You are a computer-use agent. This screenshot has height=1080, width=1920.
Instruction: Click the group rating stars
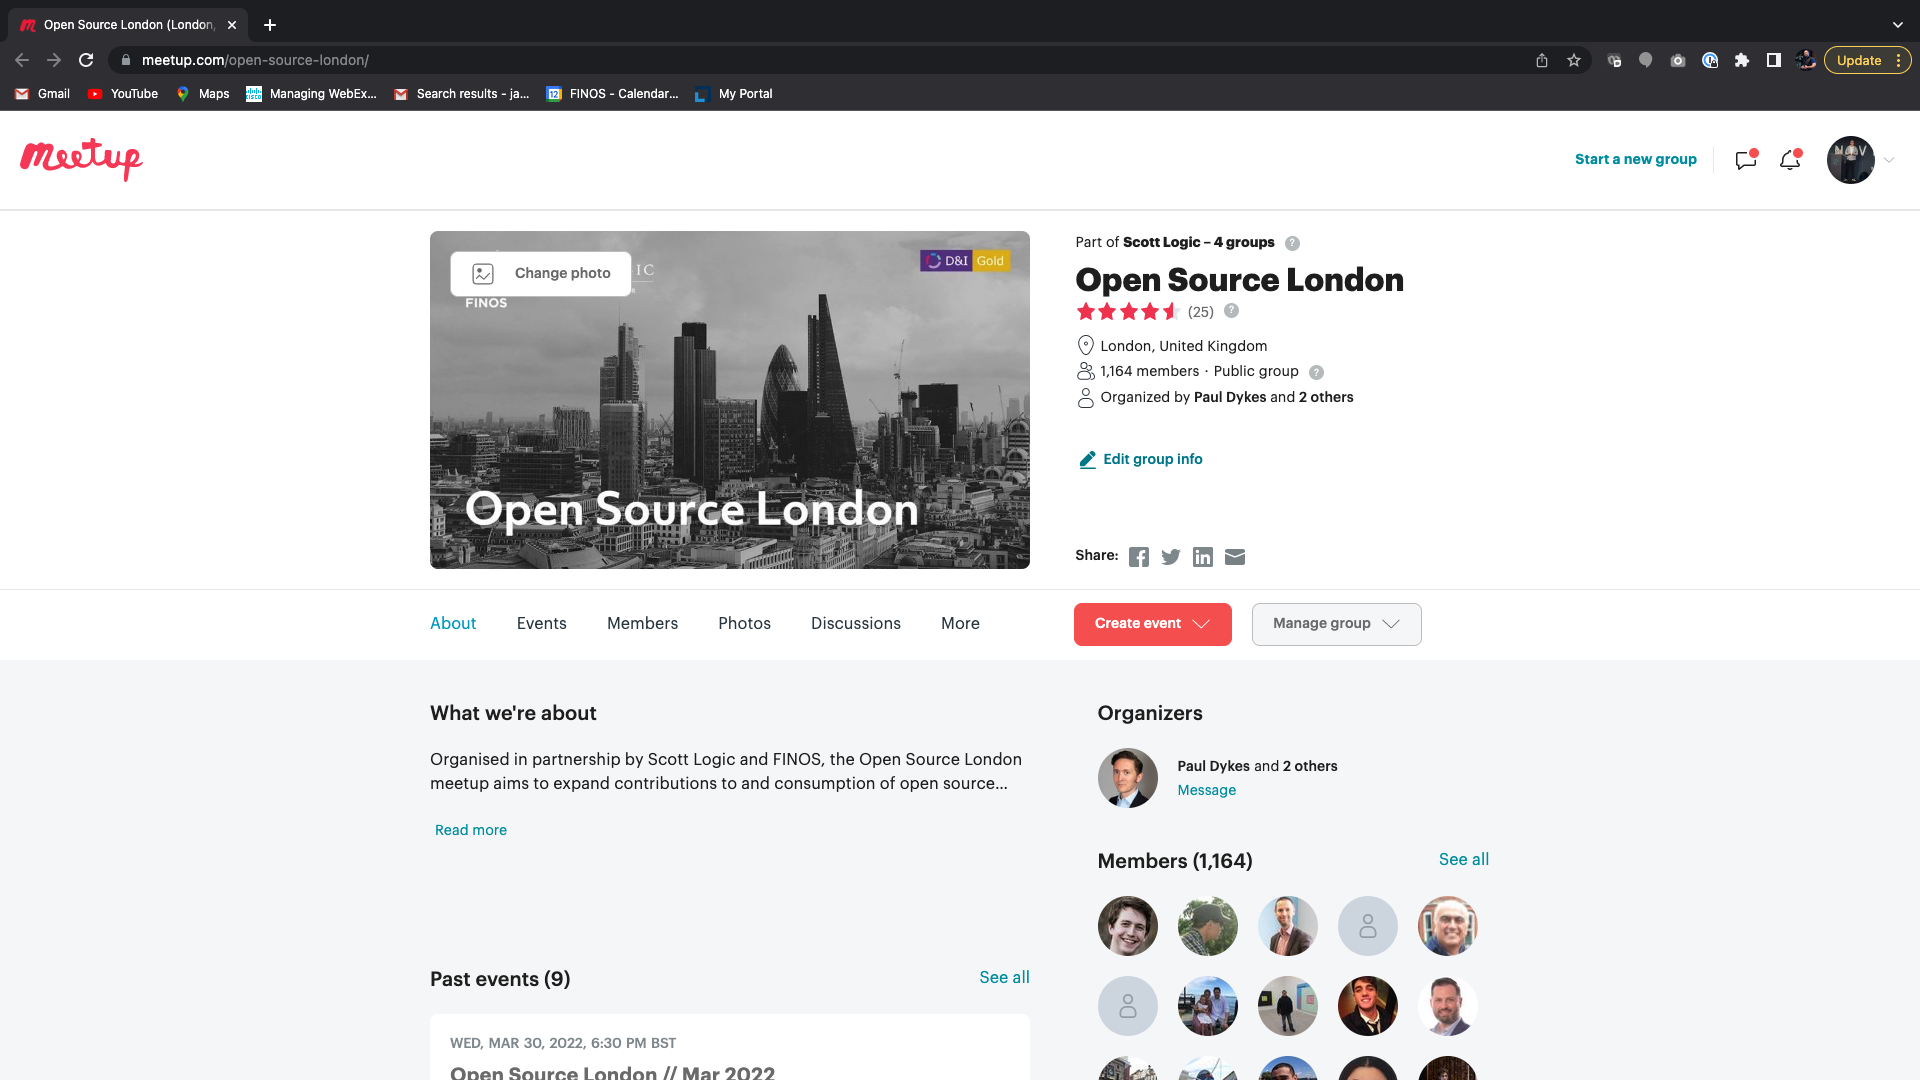(x=1129, y=311)
